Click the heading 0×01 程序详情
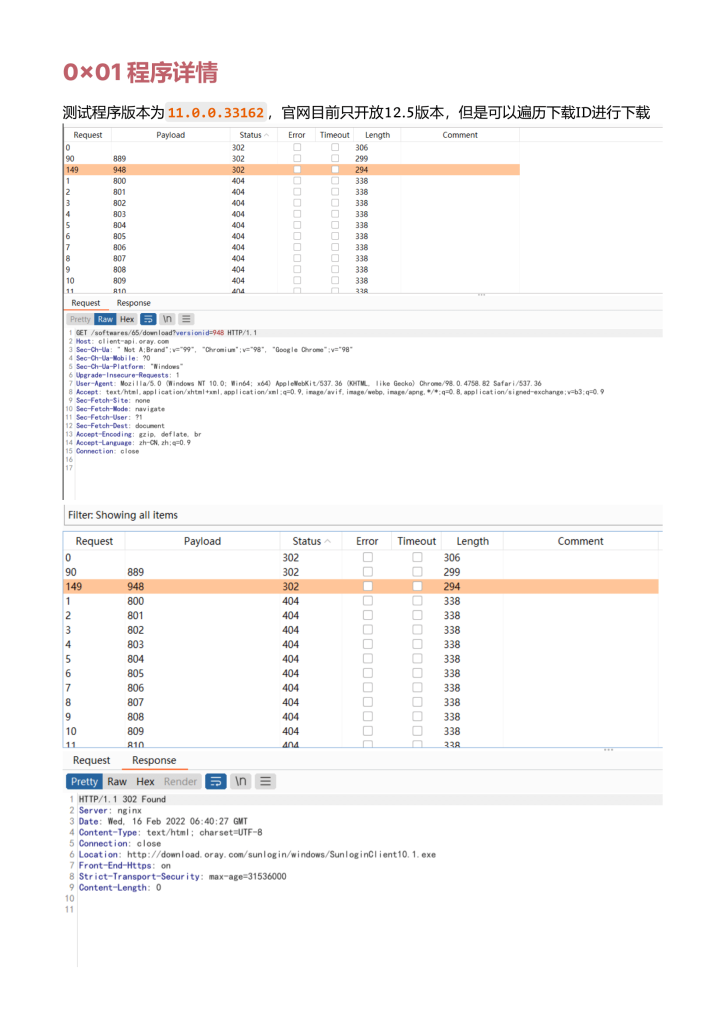724x1024 pixels. click(140, 72)
